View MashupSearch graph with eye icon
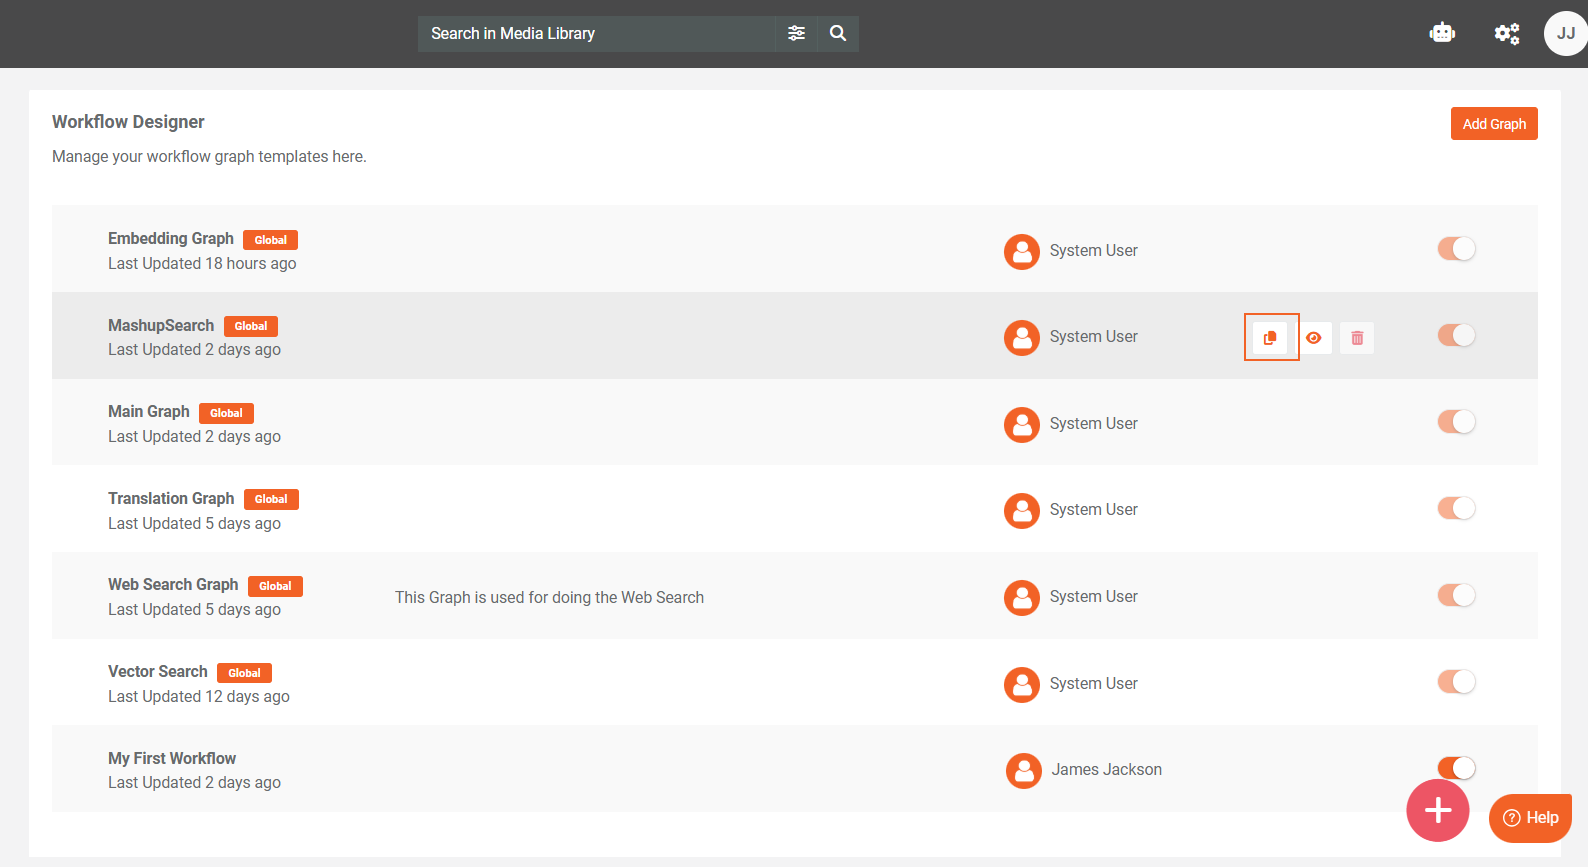1588x867 pixels. pyautogui.click(x=1314, y=338)
